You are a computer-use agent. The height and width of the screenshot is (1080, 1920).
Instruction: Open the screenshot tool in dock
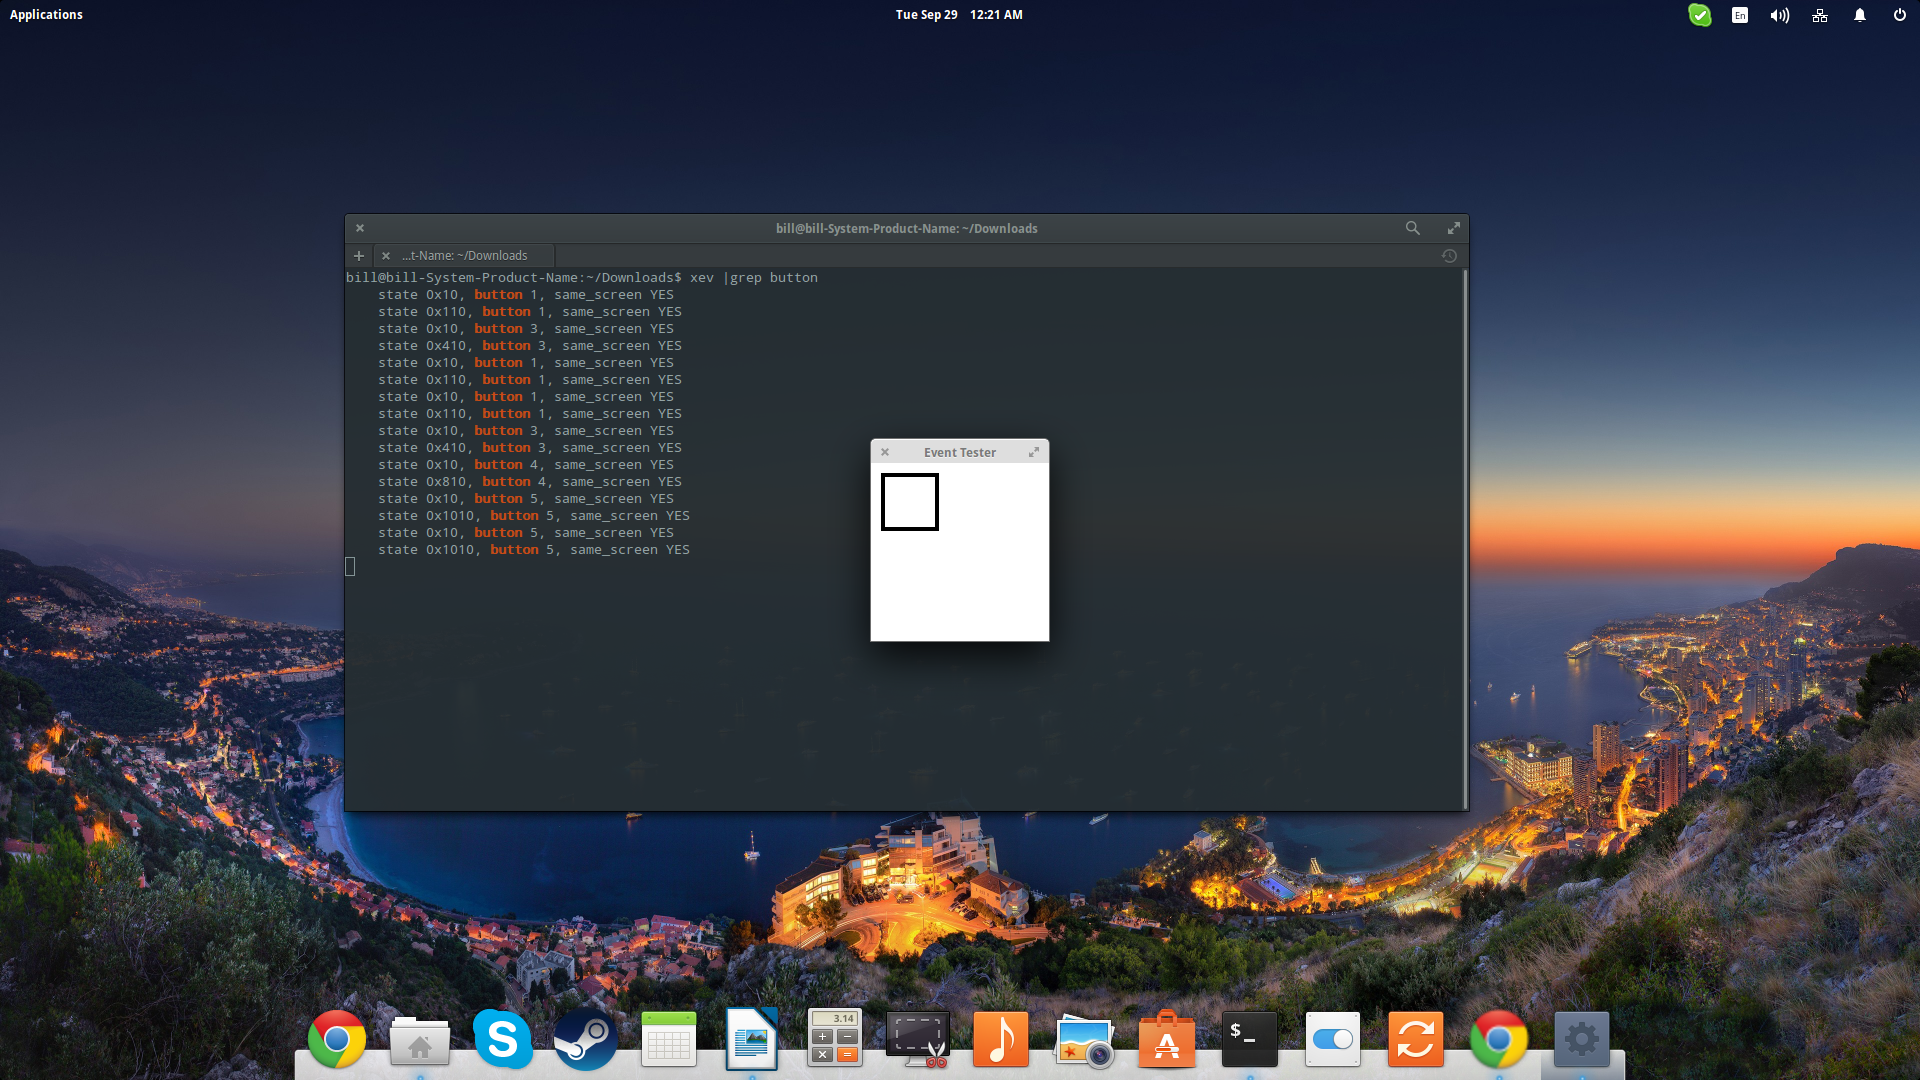(x=917, y=1040)
